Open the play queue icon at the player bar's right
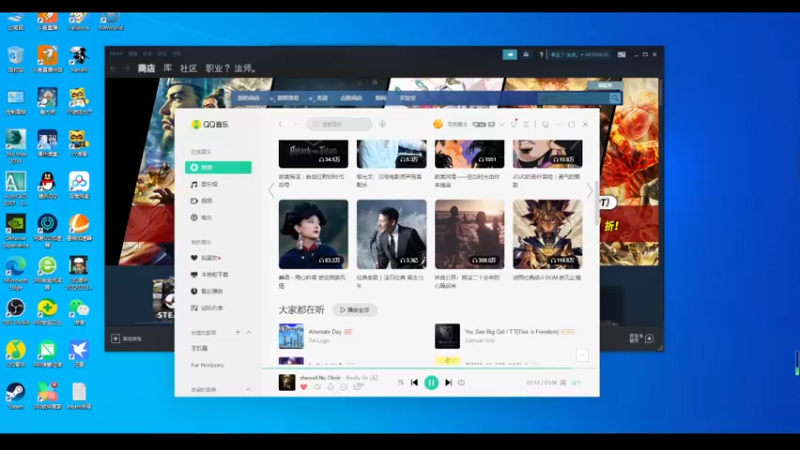The height and width of the screenshot is (450, 800). pyautogui.click(x=576, y=383)
